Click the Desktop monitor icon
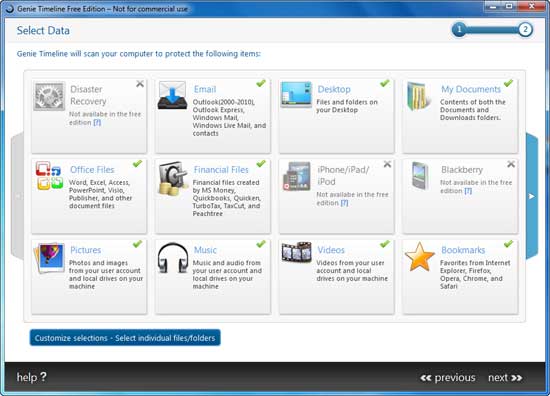The width and height of the screenshot is (550, 396). point(296,94)
